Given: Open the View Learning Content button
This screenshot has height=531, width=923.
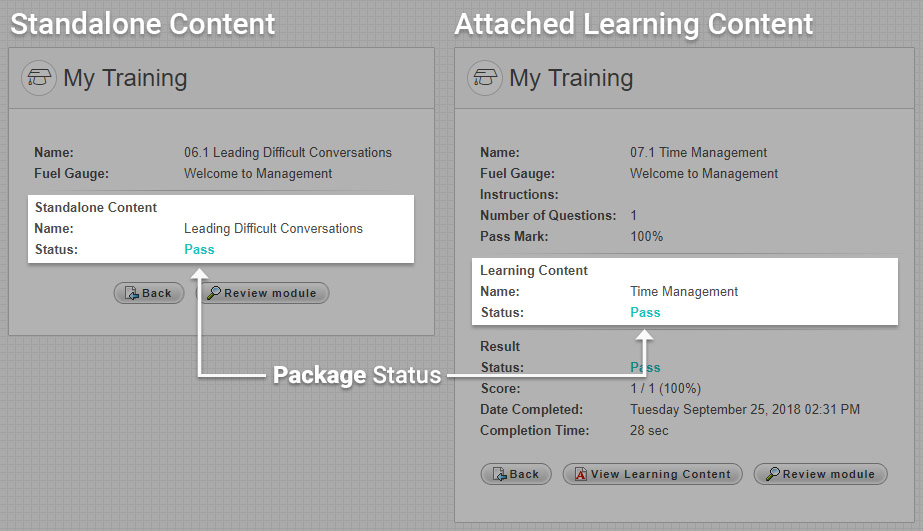Looking at the screenshot, I should click(652, 474).
